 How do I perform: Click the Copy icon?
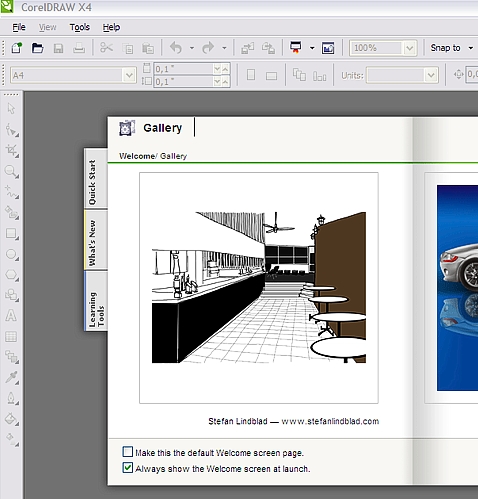click(127, 49)
